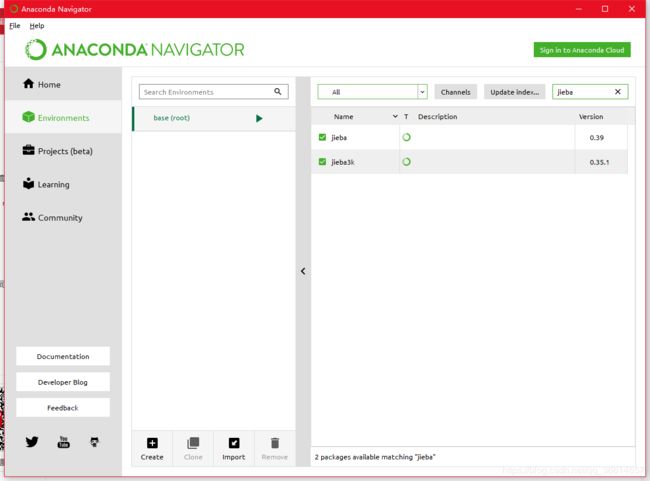Click the T column header

[x=406, y=117]
